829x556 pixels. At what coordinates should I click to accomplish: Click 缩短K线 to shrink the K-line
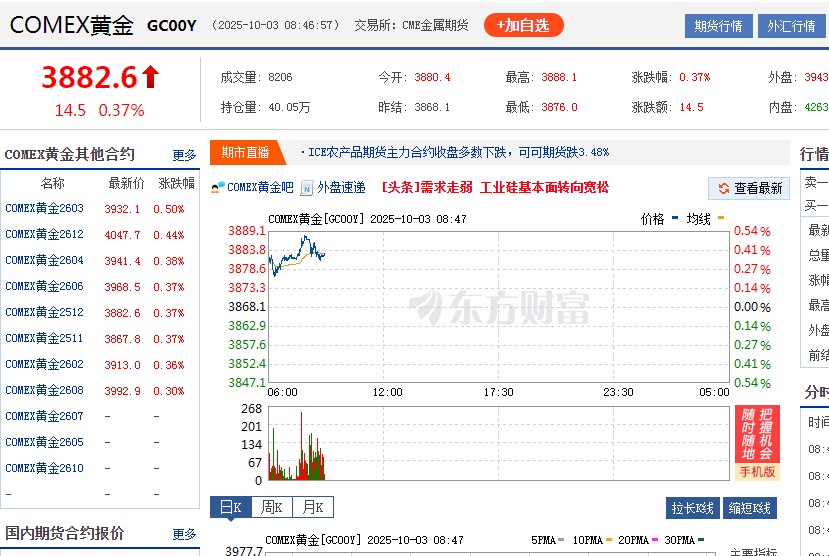[749, 508]
